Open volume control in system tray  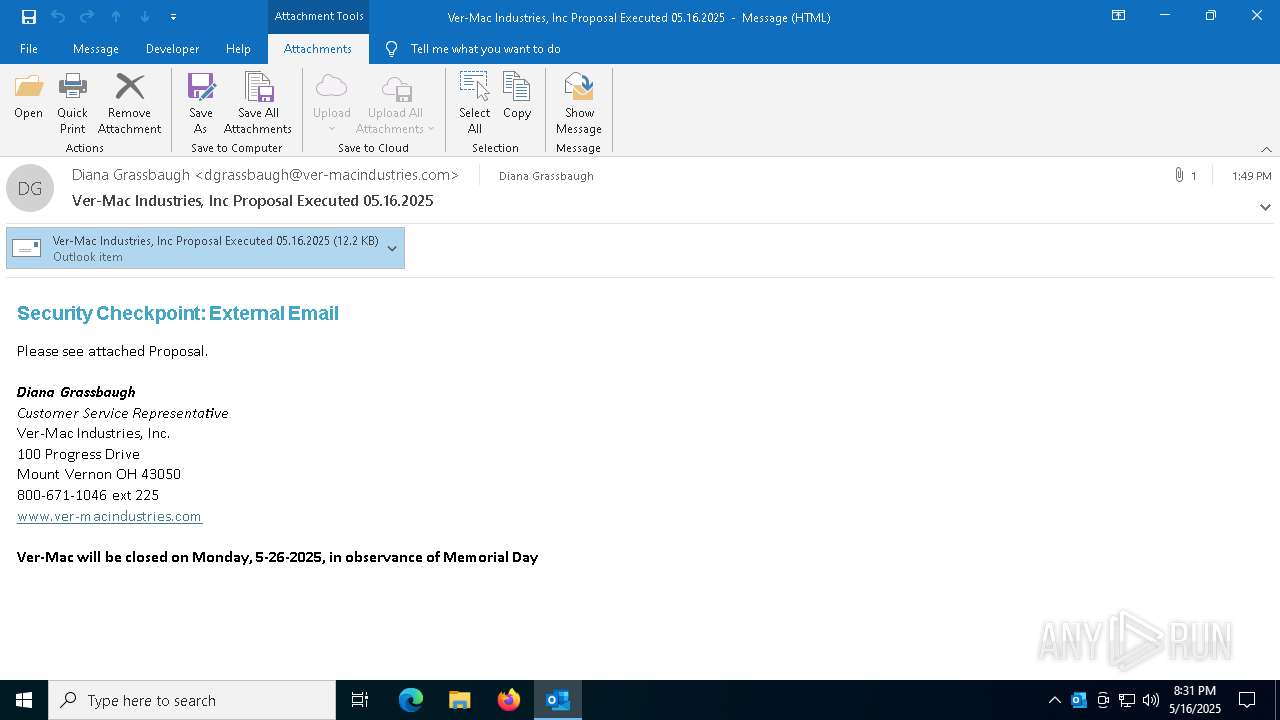click(x=1151, y=700)
